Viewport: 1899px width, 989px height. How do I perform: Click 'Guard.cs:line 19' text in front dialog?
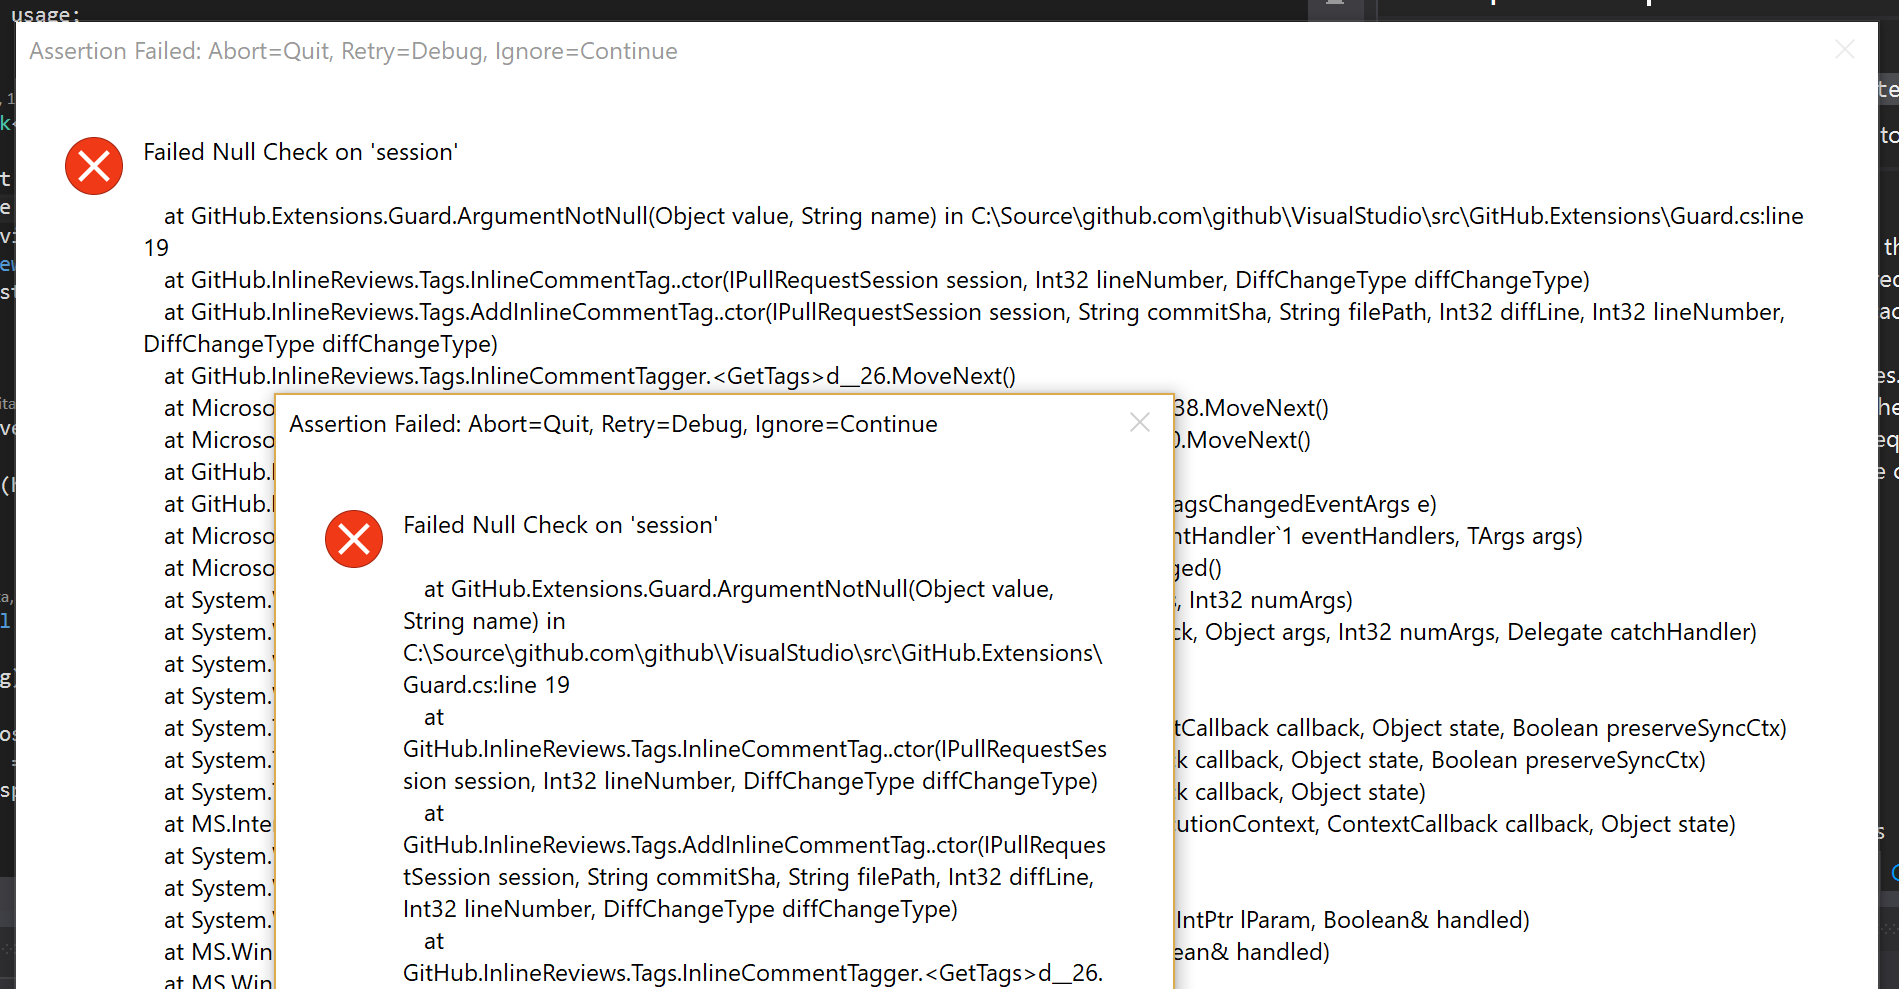coord(486,685)
